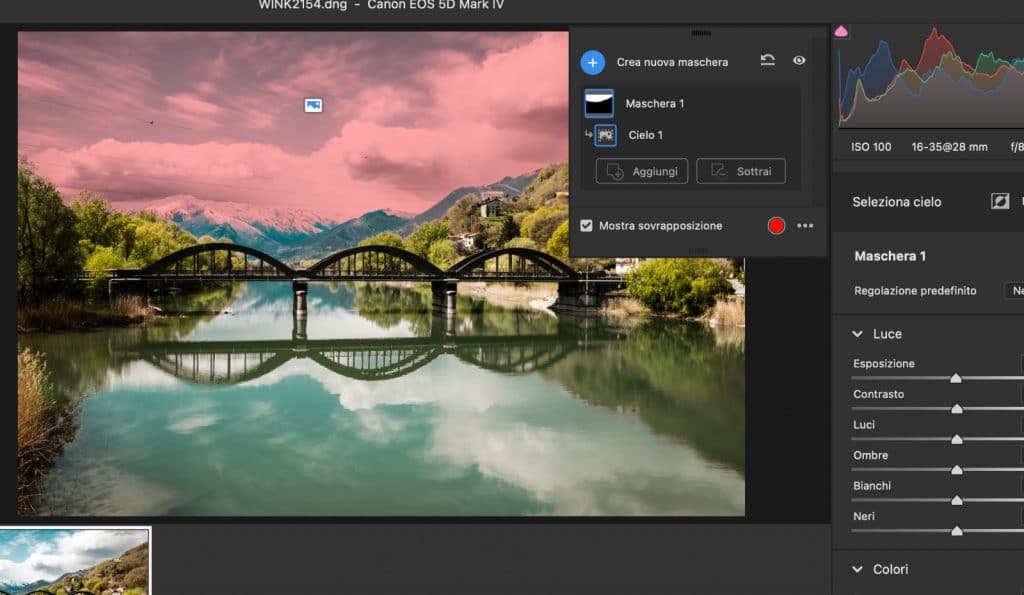Click the Bianchi slider handle
The width and height of the screenshot is (1024, 595).
(x=957, y=500)
